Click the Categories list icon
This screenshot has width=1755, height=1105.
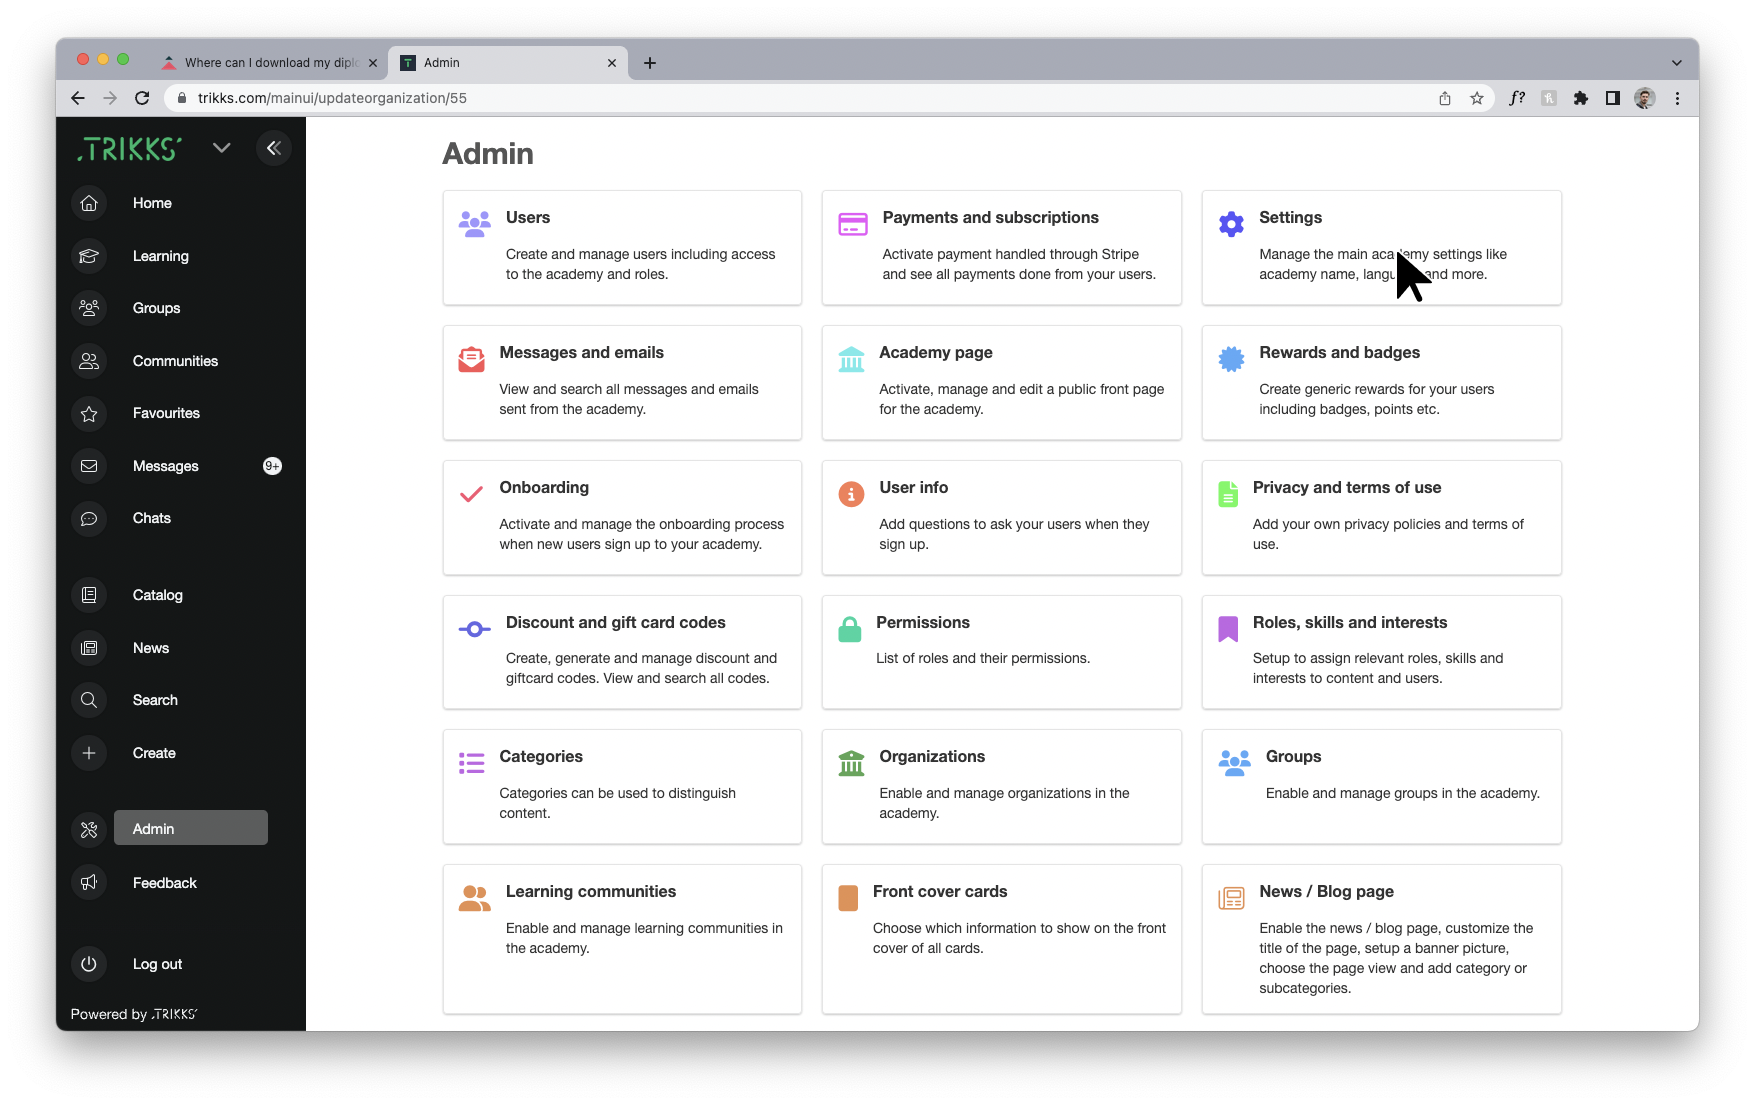click(471, 763)
